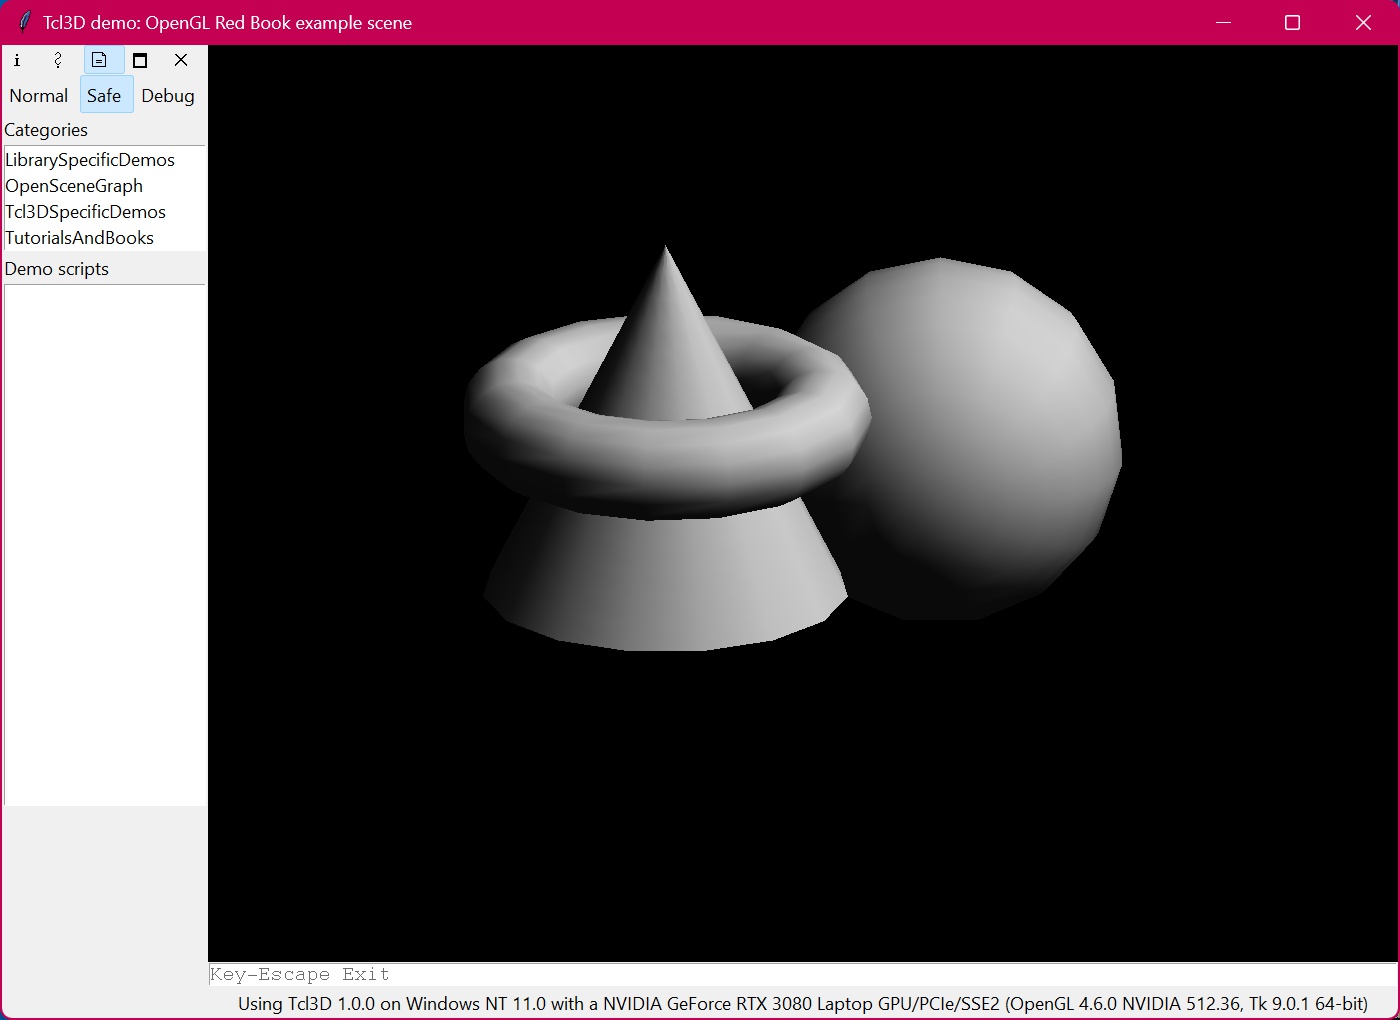Choose the Tcl3DSpecificDemos category
This screenshot has height=1020, width=1400.
click(85, 212)
